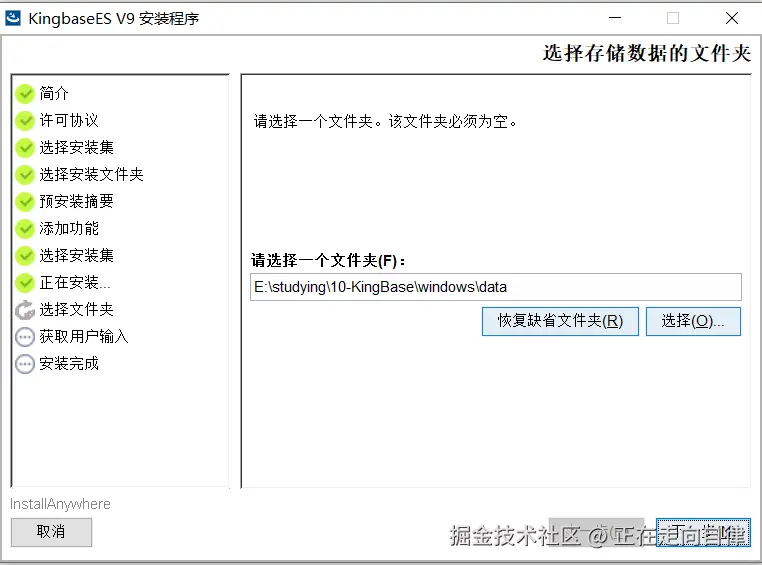The height and width of the screenshot is (565, 762).
Task: Select the 正在安装... step label
Action: click(x=75, y=282)
